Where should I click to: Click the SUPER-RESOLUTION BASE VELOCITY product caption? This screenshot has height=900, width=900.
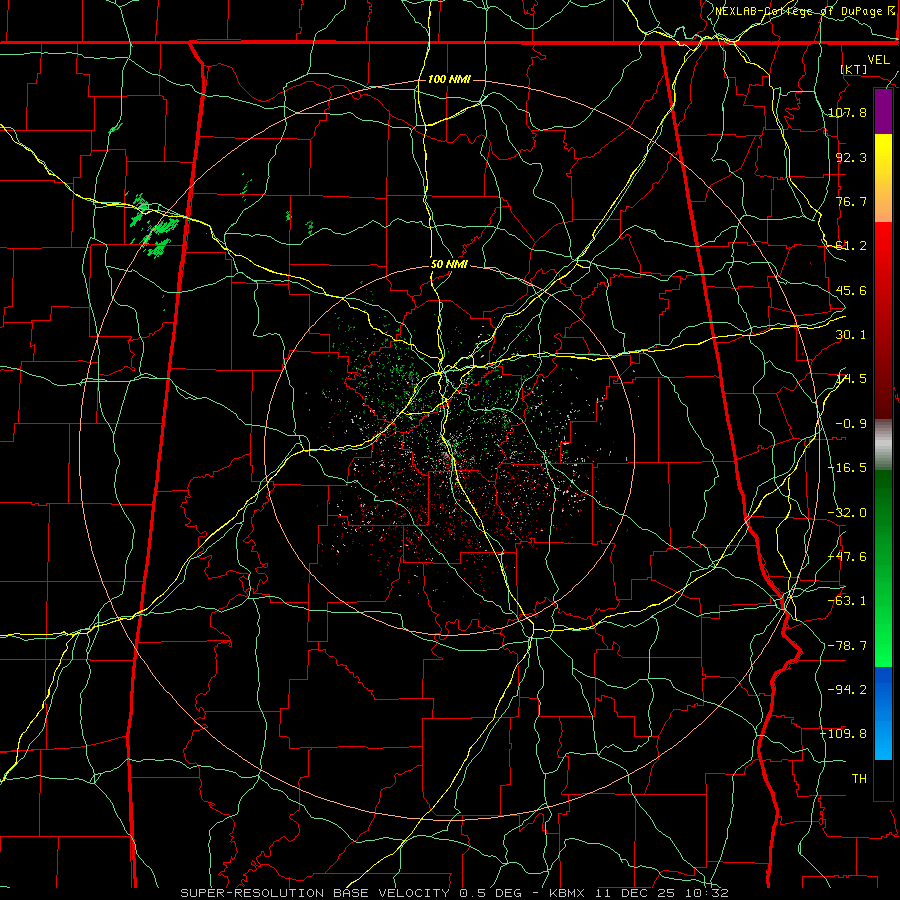pyautogui.click(x=315, y=893)
